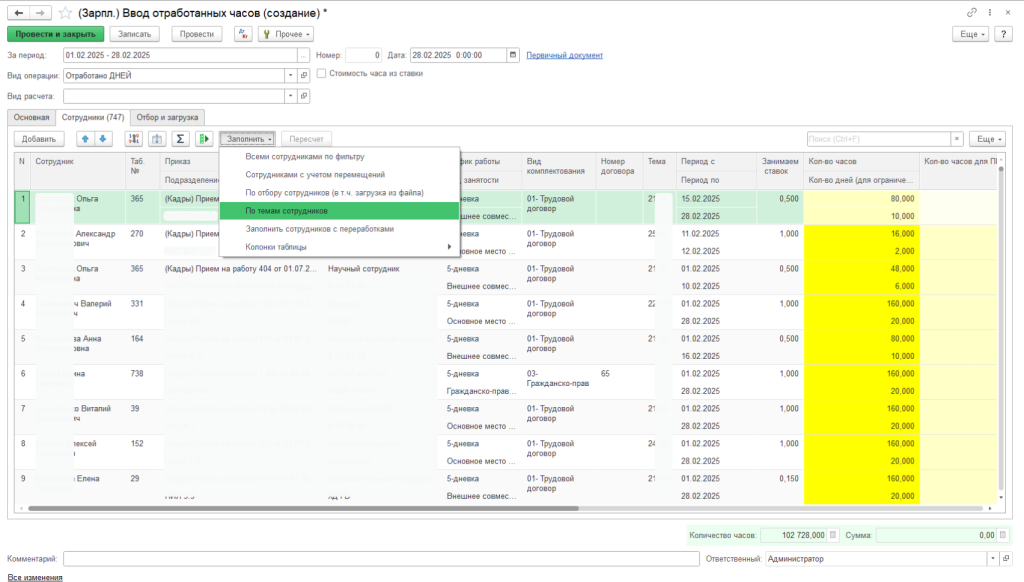
Task: Expand the Вид расчета dropdown list
Action: [291, 97]
